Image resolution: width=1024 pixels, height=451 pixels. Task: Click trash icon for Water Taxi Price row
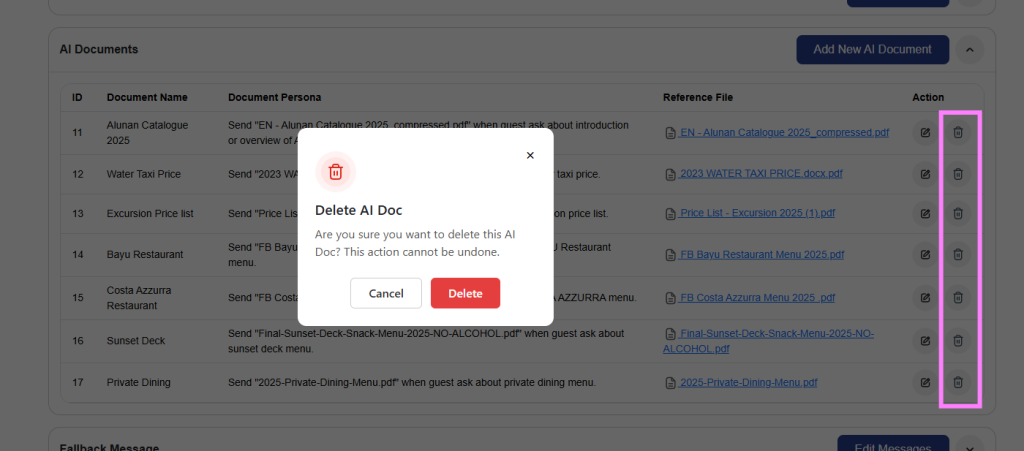point(957,174)
